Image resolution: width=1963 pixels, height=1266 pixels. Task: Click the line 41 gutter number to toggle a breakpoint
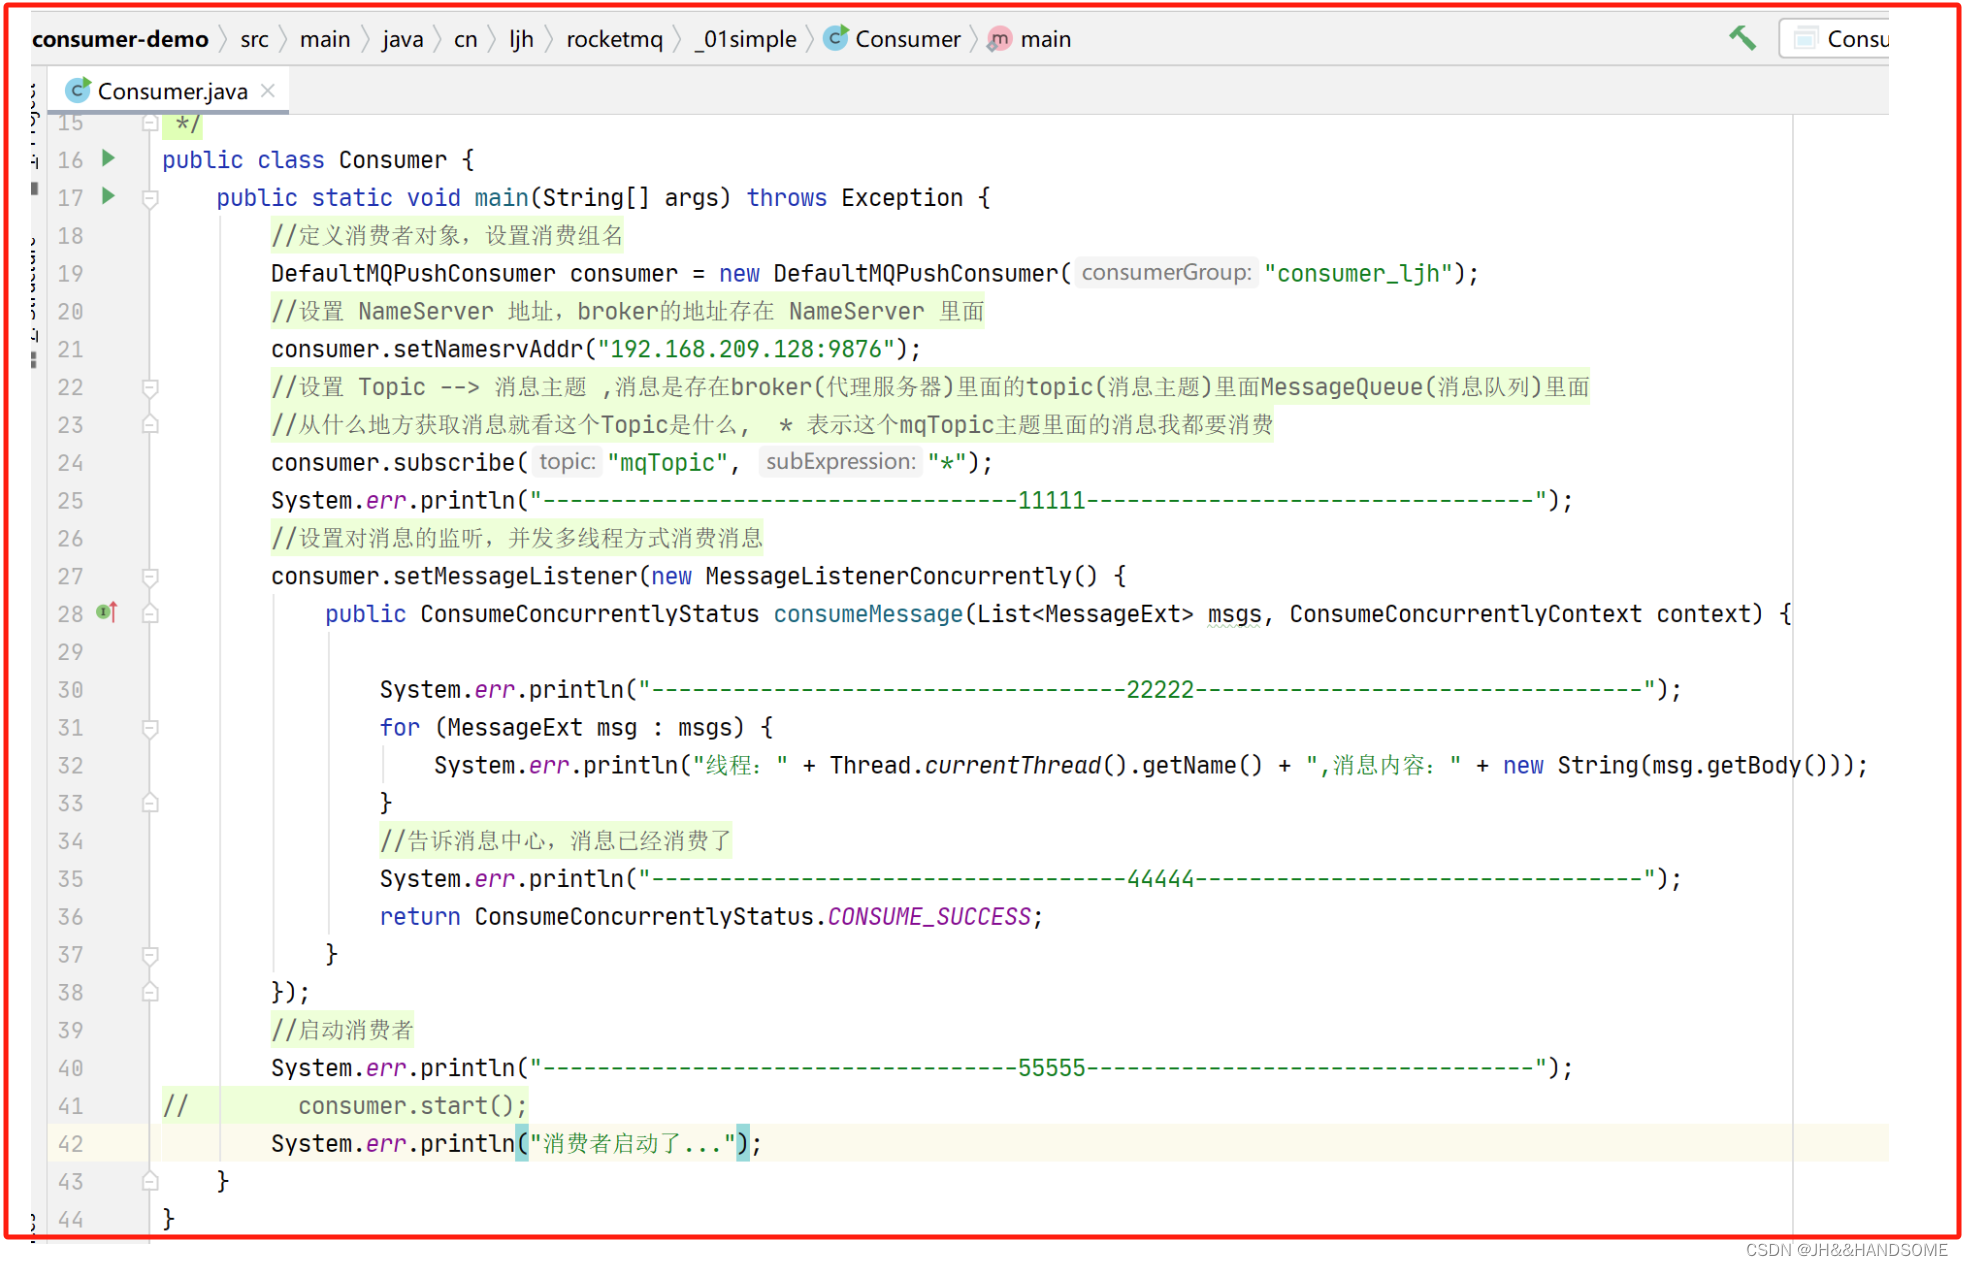70,1106
